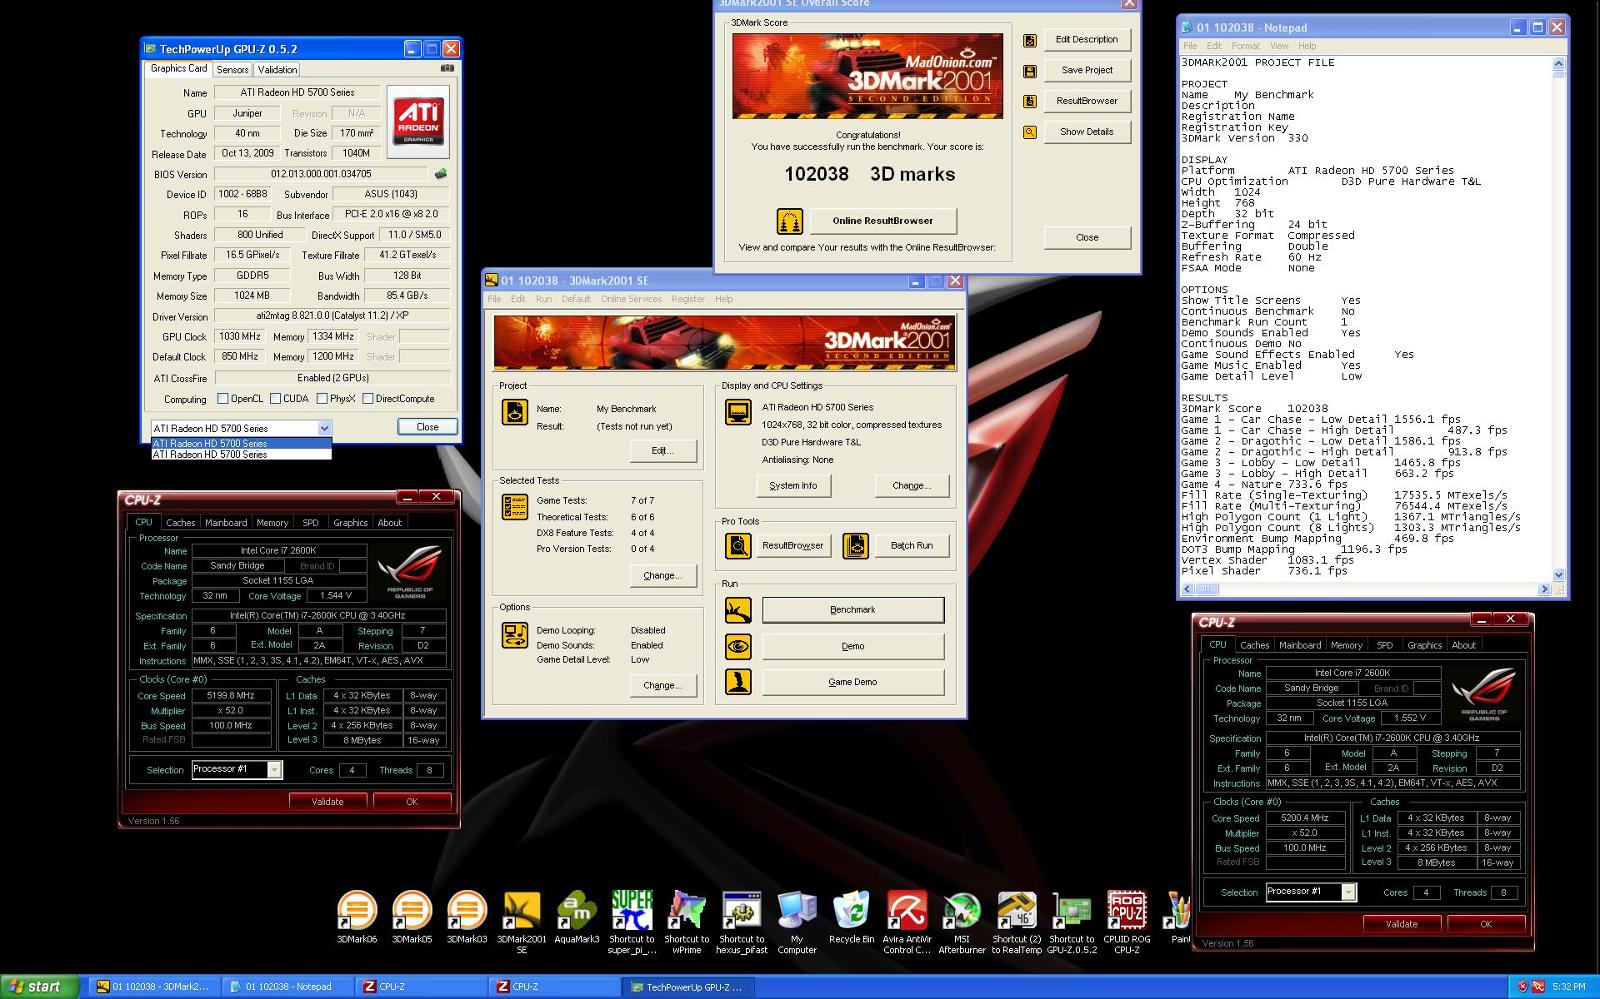Viewport: 1600px width, 999px height.
Task: Click the Online ResultBrowser icon in score window
Action: click(x=790, y=221)
